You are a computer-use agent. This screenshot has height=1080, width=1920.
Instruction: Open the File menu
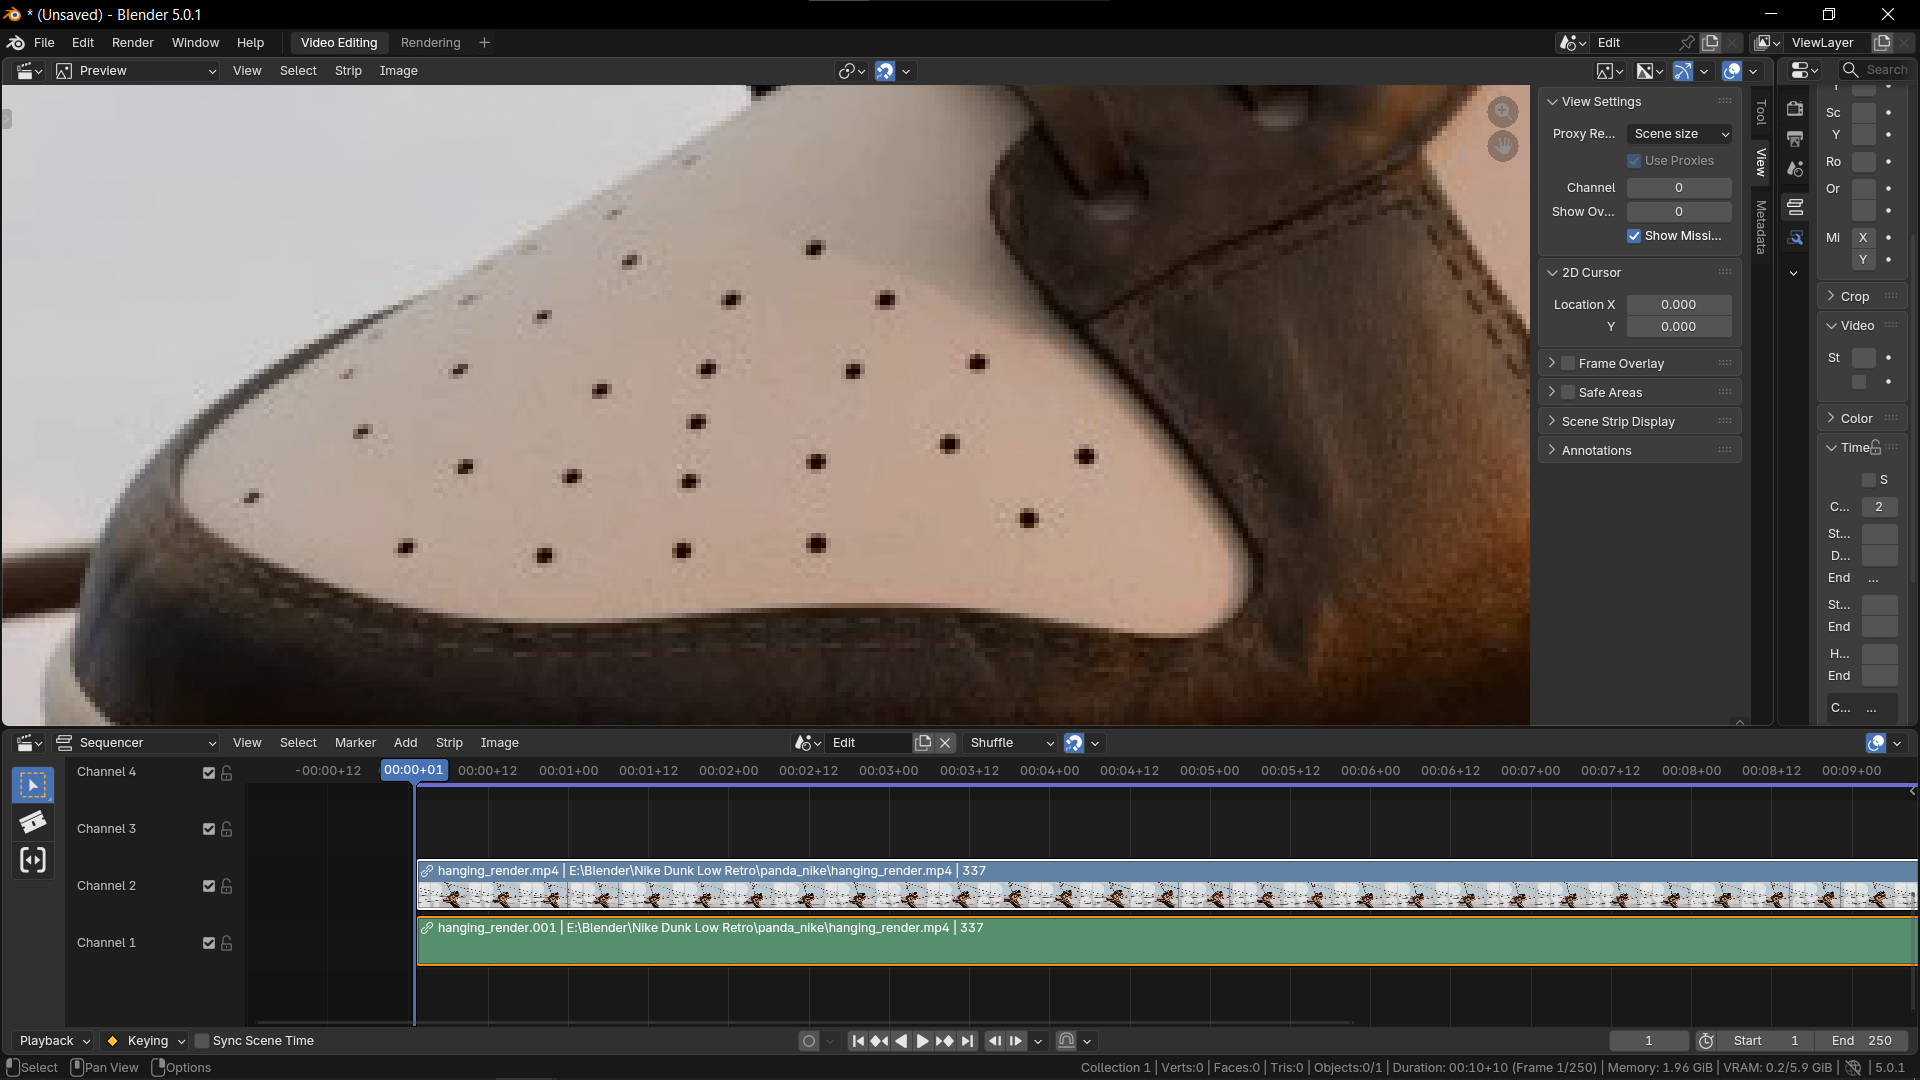tap(44, 43)
